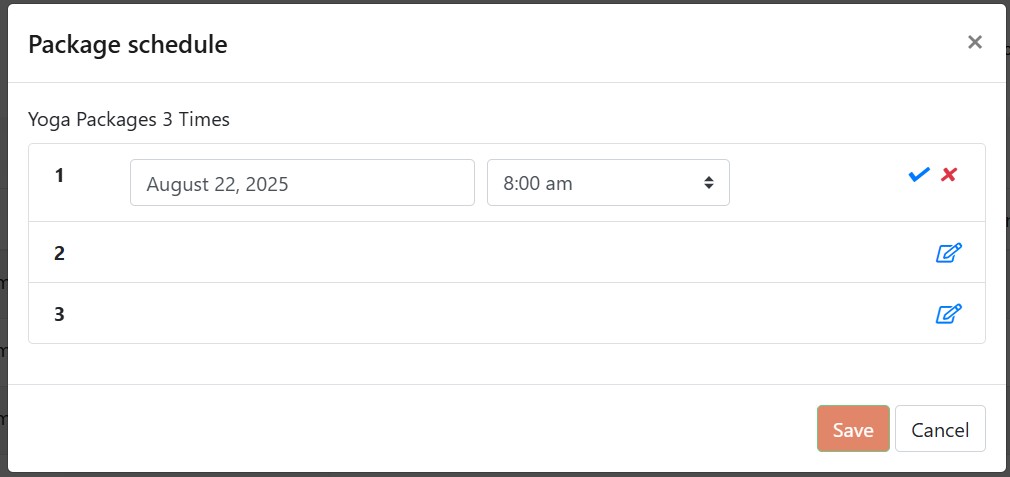Click empty footer area left of Save

(400, 428)
